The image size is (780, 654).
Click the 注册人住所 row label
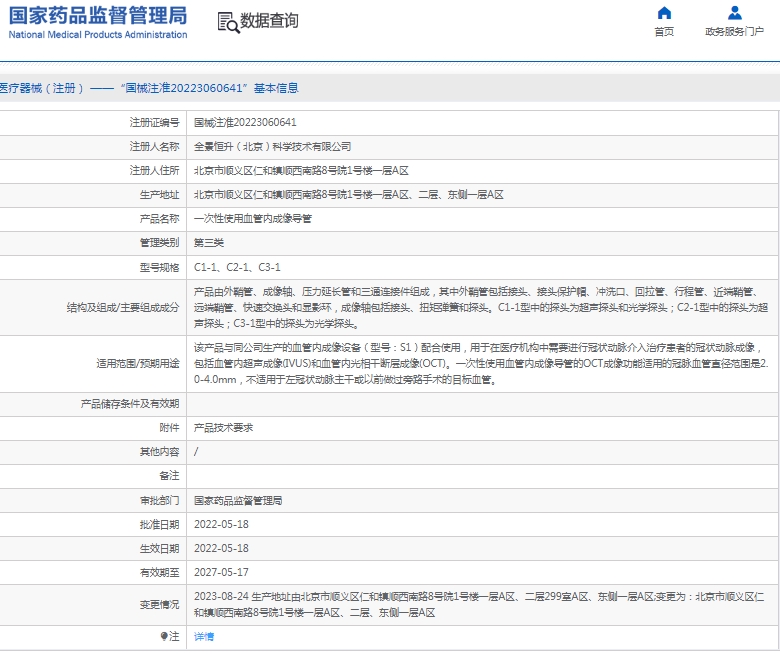point(155,171)
